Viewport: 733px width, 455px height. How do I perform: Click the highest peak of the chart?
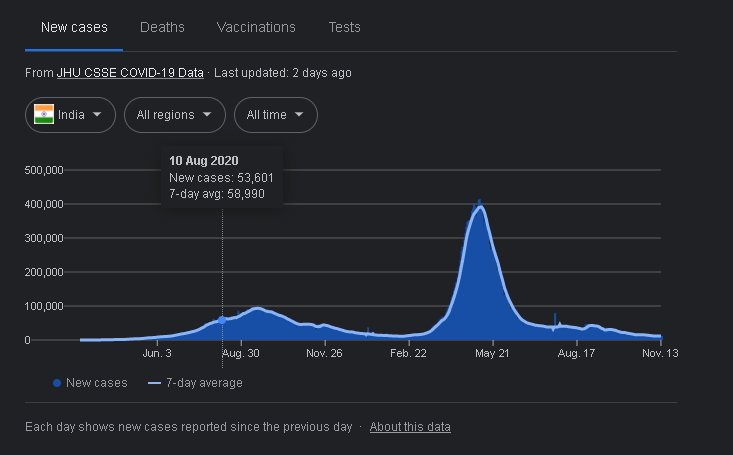point(480,204)
